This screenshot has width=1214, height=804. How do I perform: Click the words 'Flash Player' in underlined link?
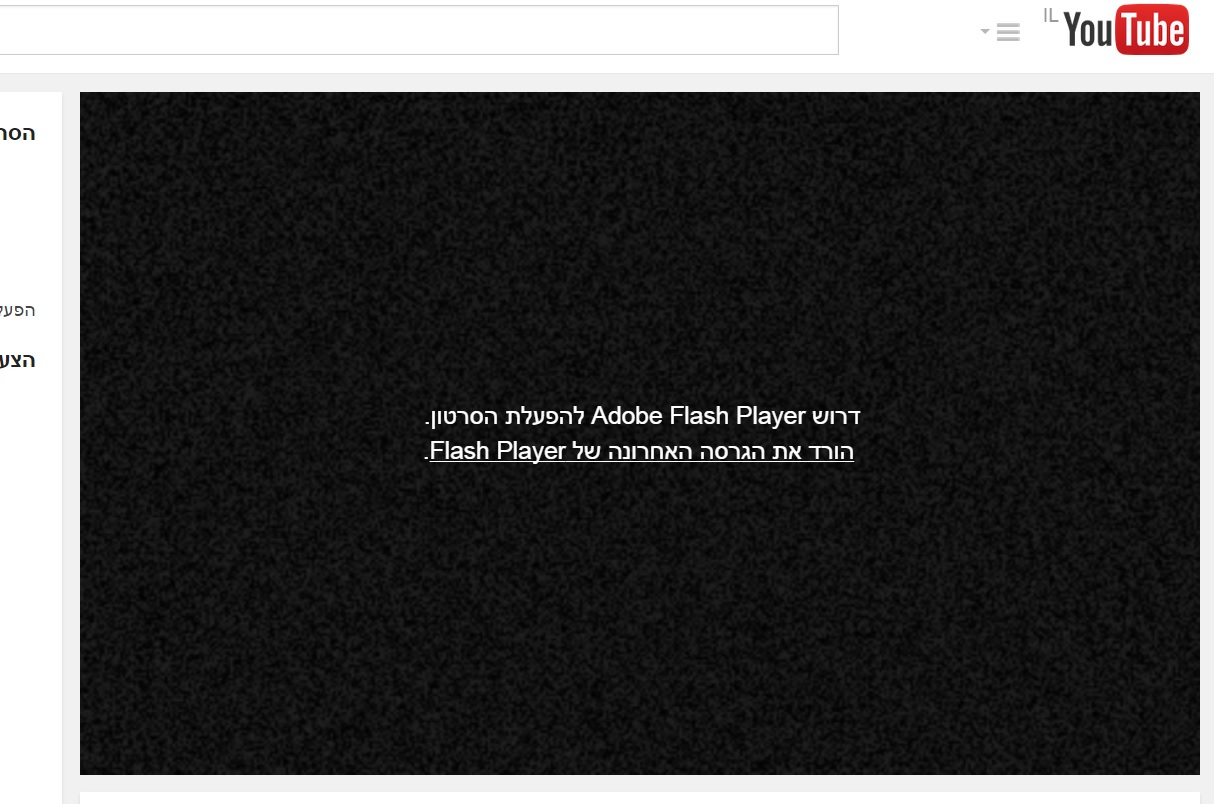click(x=499, y=452)
